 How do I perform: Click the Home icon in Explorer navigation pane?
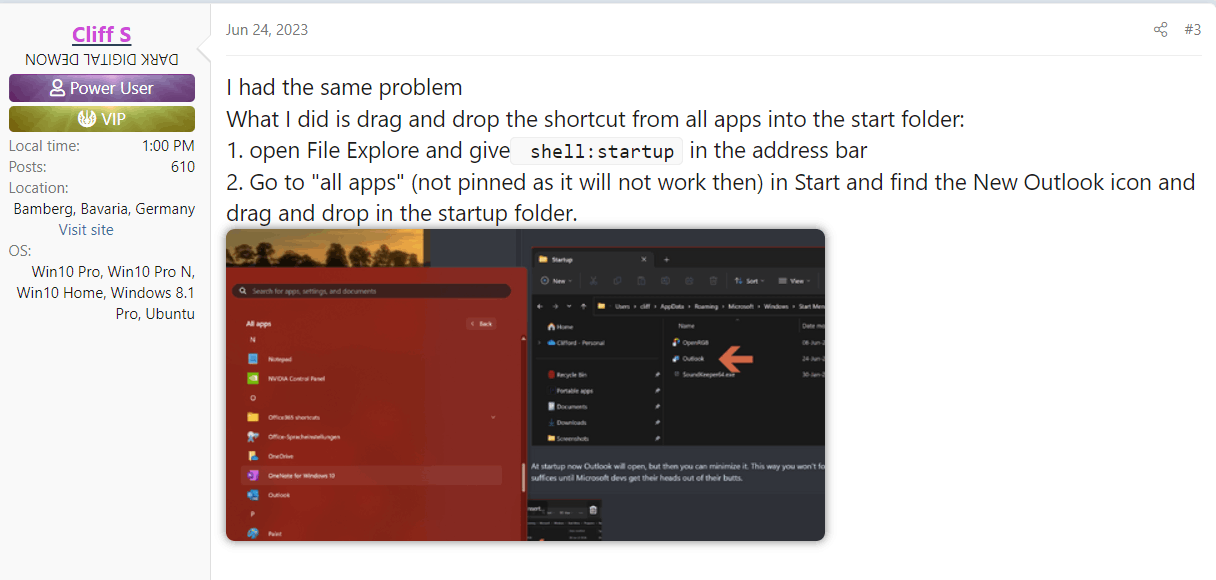pos(551,326)
